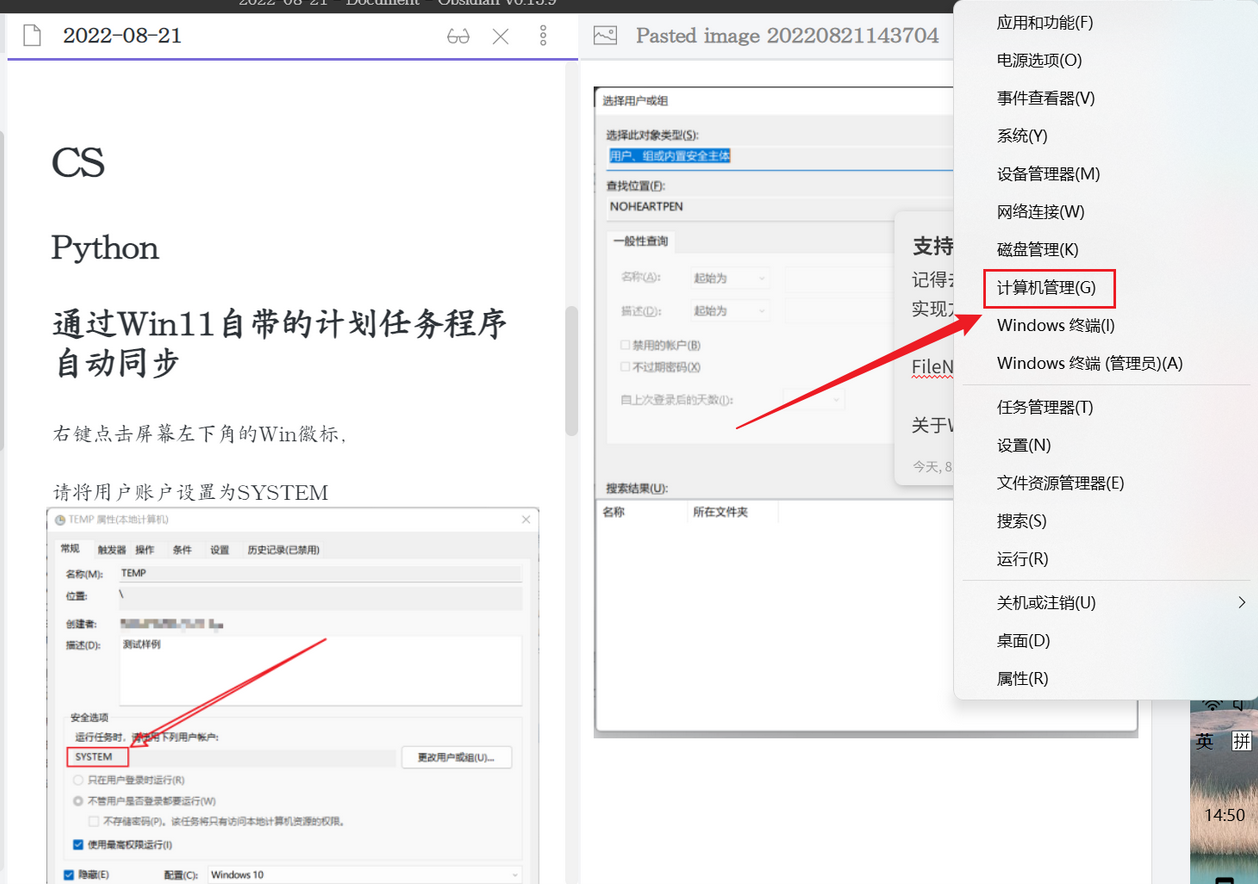Click the note pane's vertical scrollbar
The image size is (1258, 884).
(571, 370)
